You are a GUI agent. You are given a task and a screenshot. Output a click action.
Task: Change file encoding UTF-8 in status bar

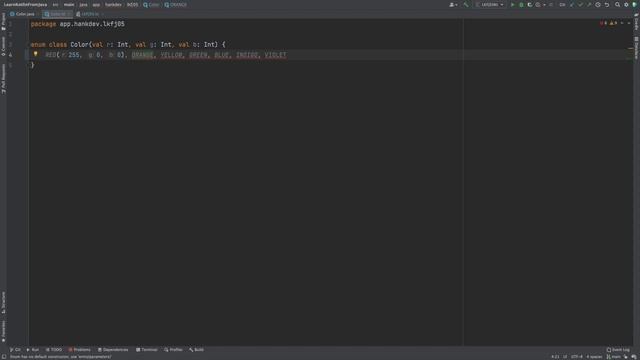point(577,357)
